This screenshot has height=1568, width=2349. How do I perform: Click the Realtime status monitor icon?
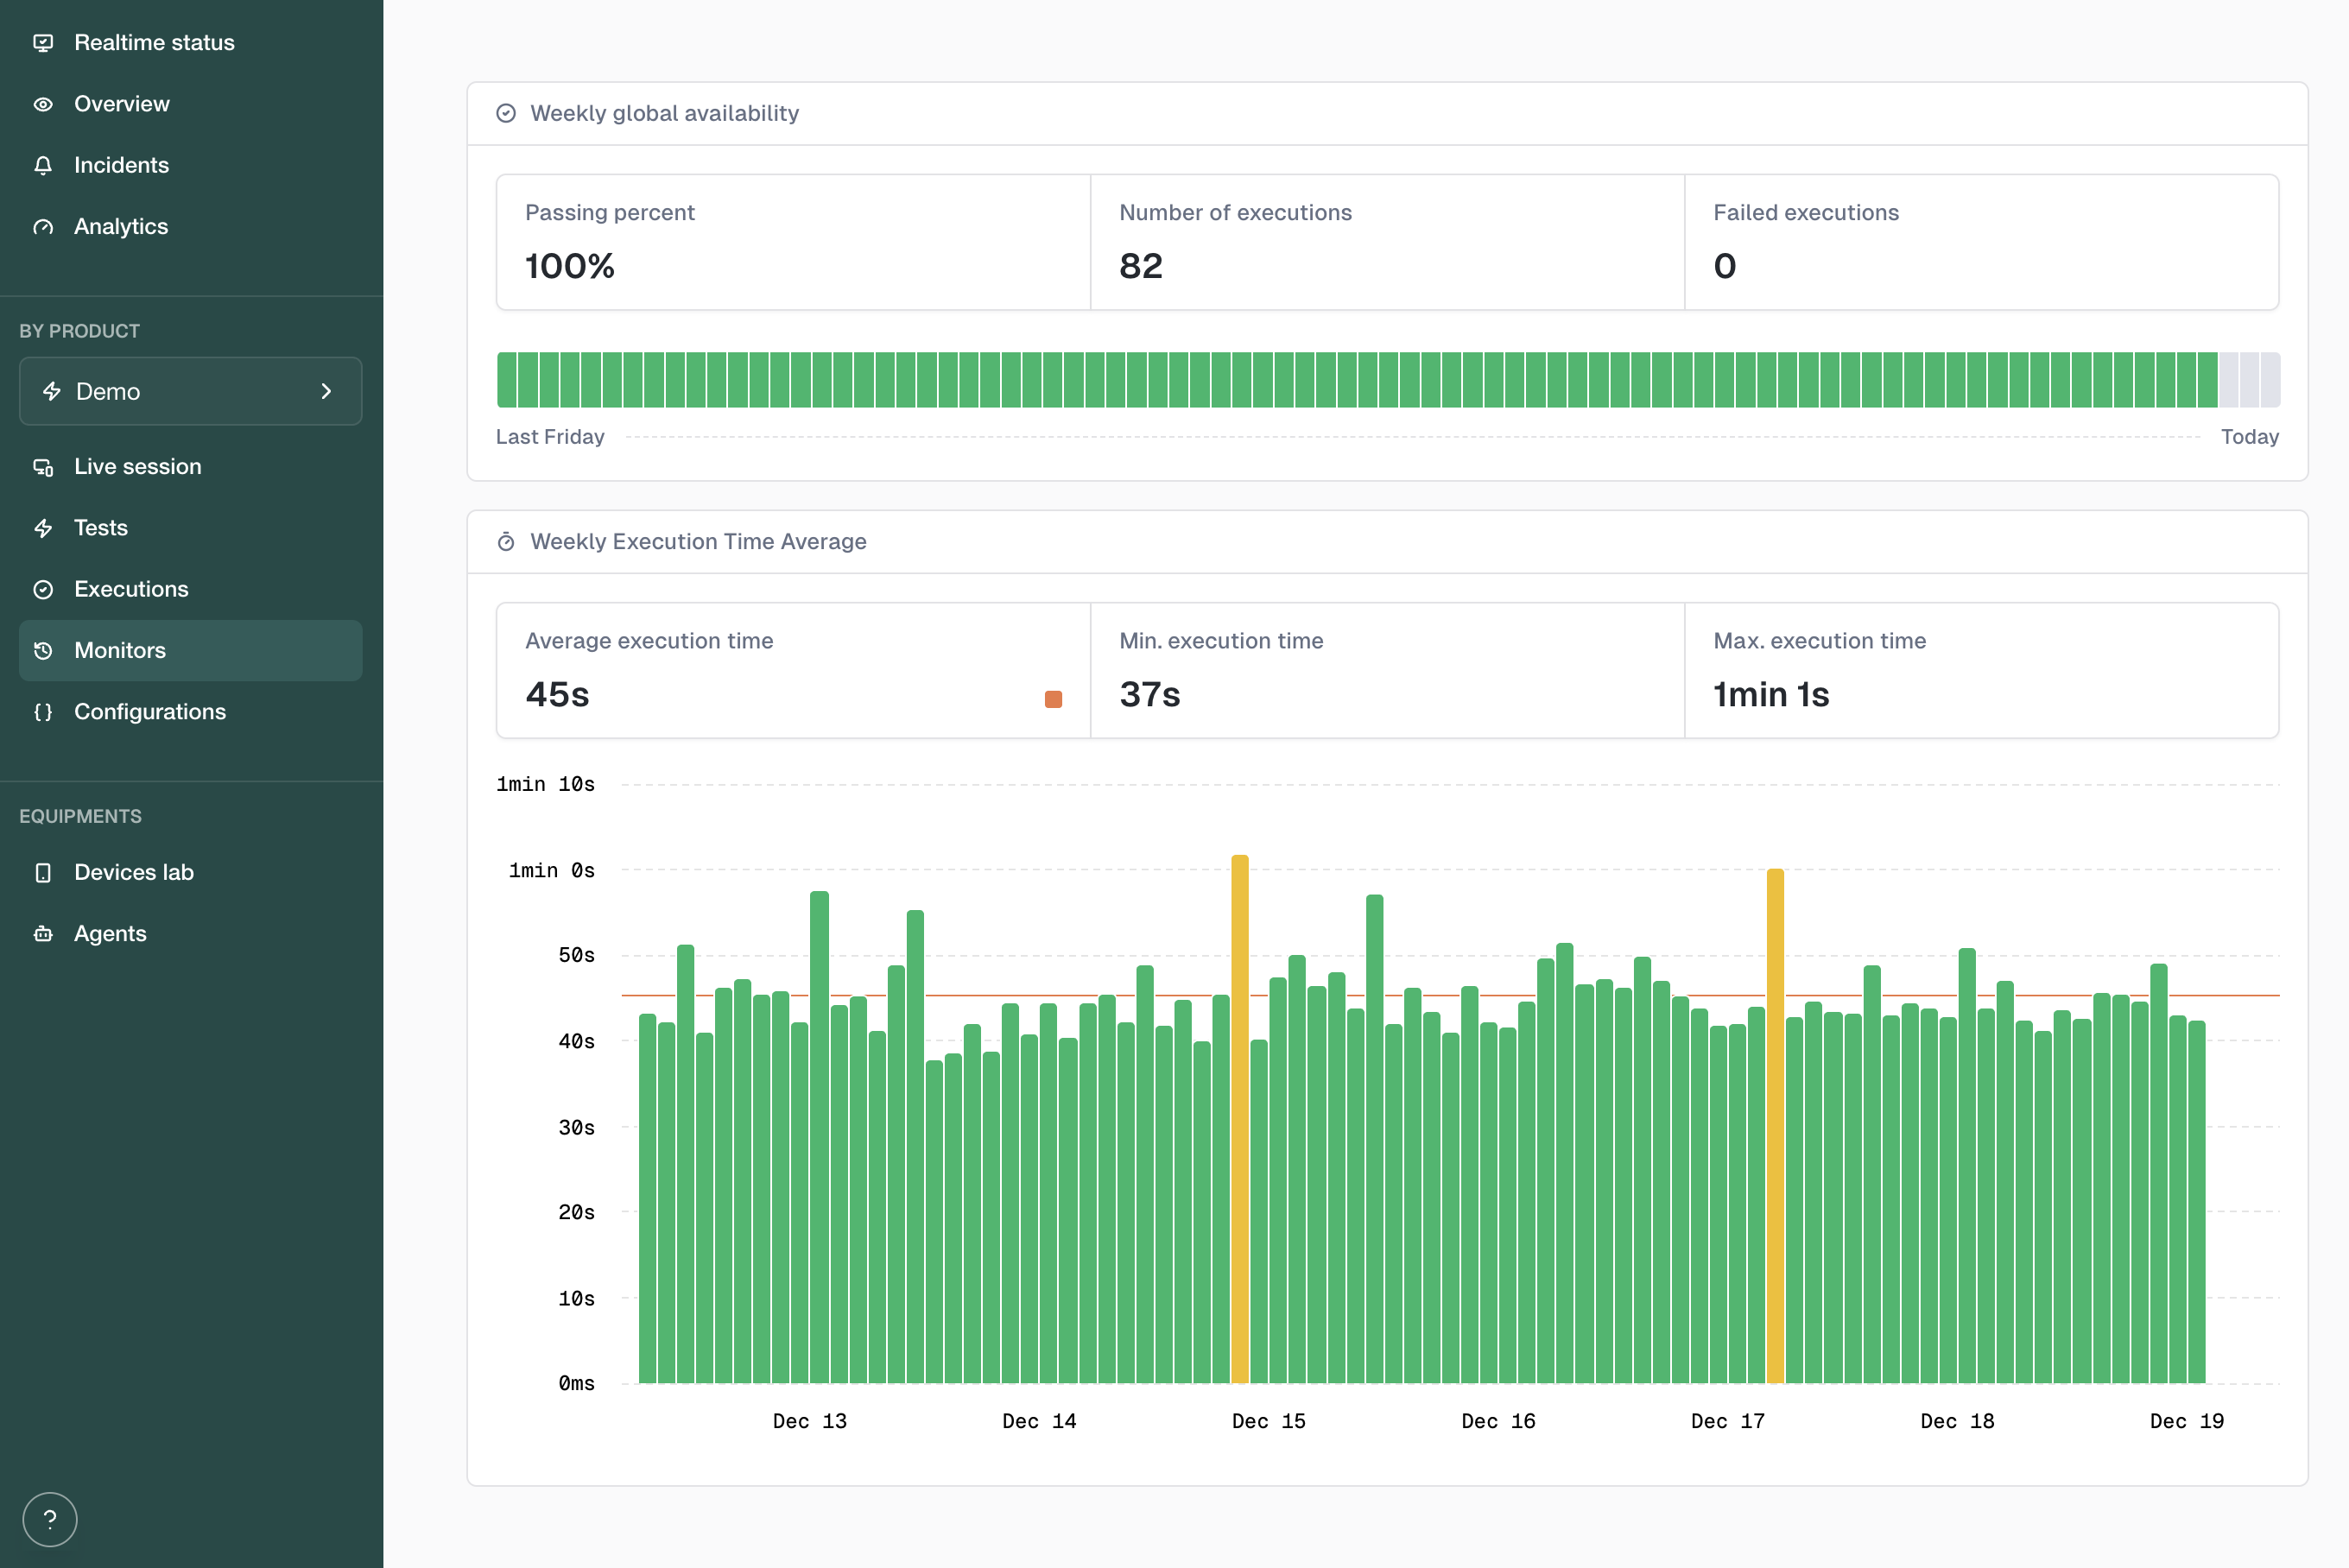(x=43, y=43)
